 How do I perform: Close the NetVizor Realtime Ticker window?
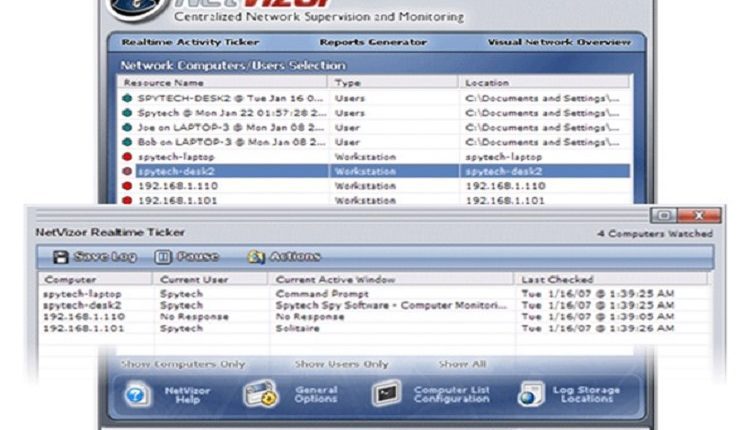point(699,215)
